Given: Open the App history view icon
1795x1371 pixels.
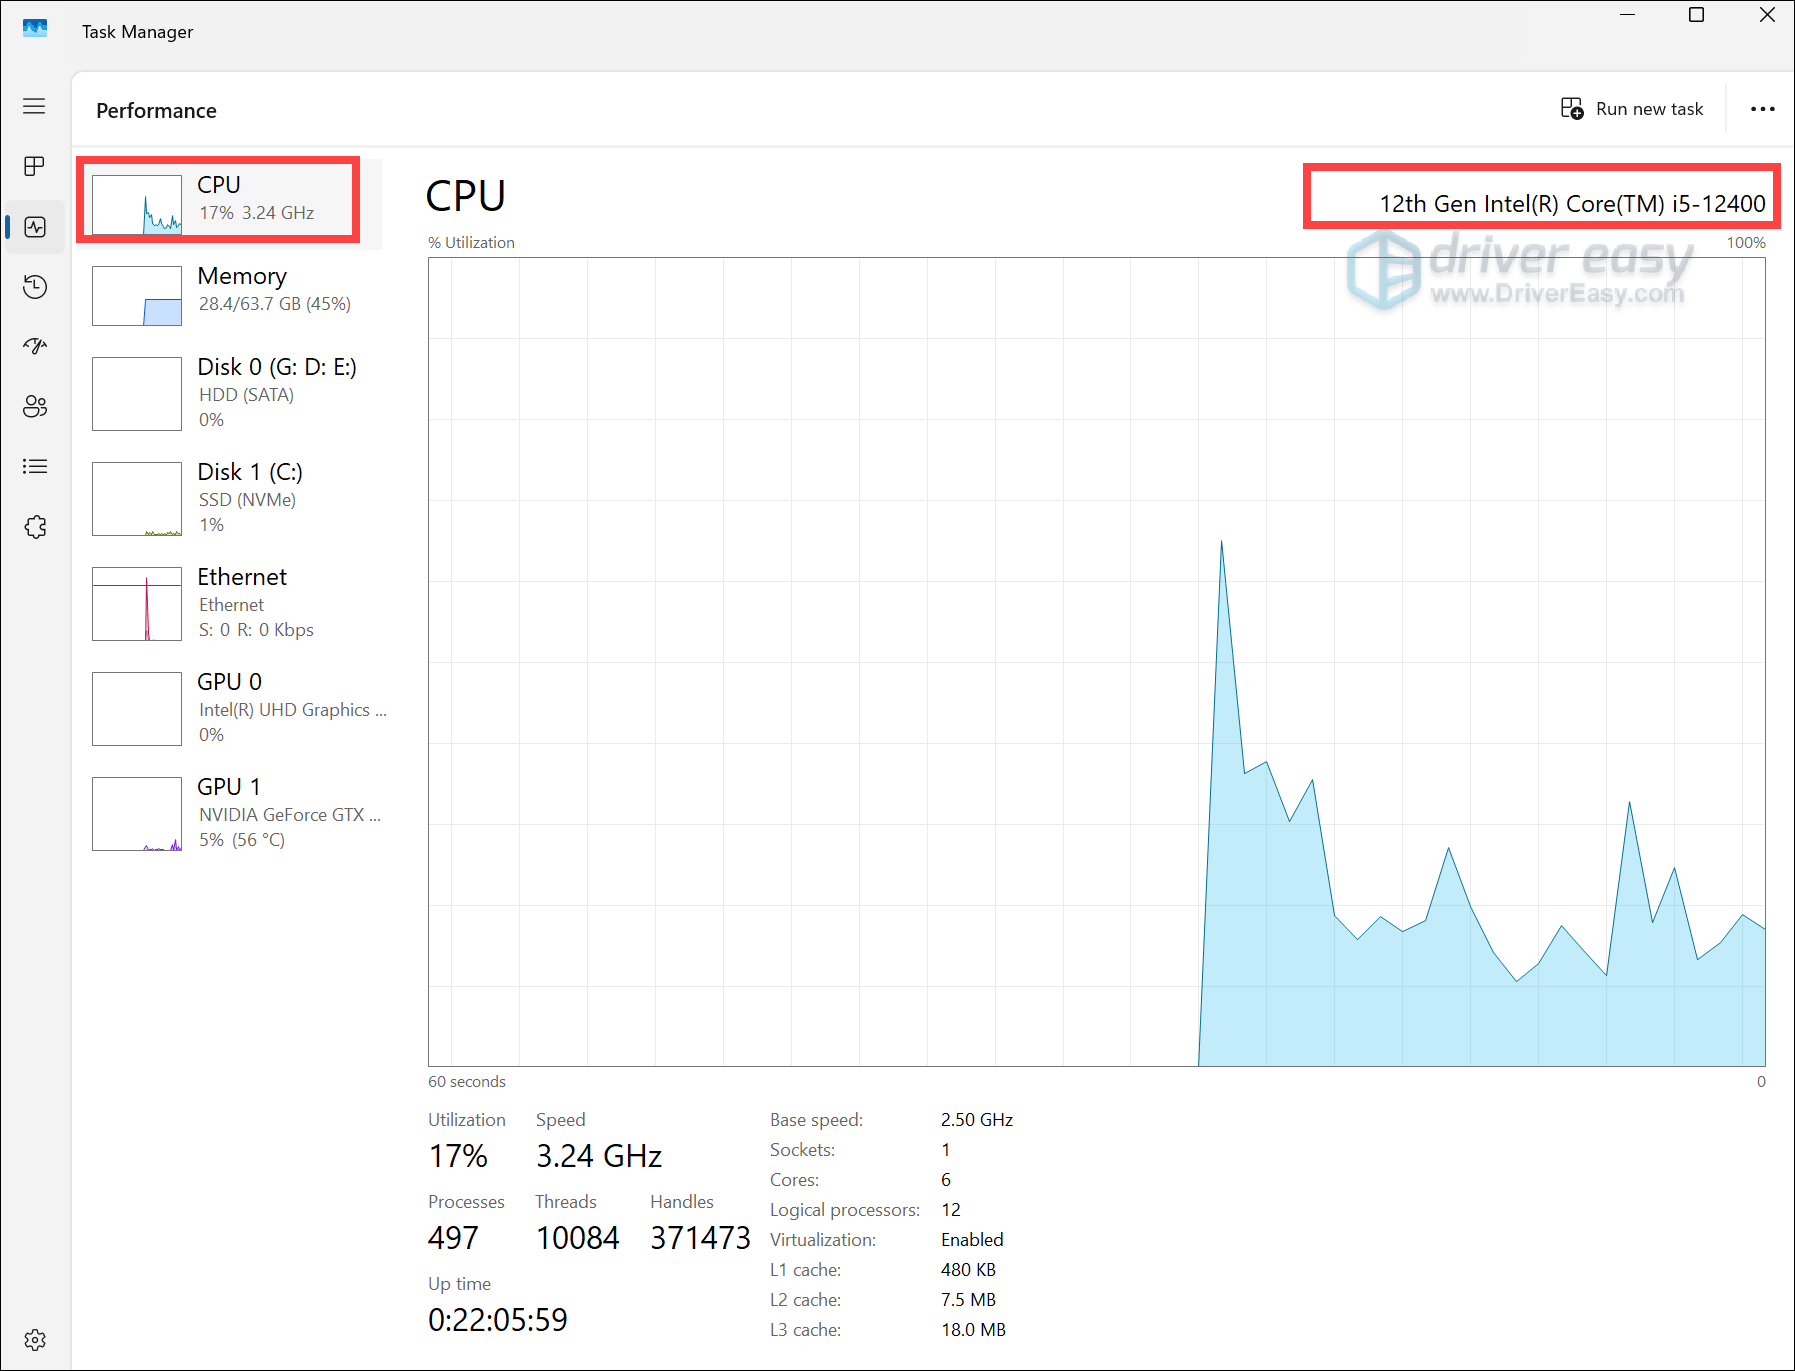Looking at the screenshot, I should click(34, 286).
